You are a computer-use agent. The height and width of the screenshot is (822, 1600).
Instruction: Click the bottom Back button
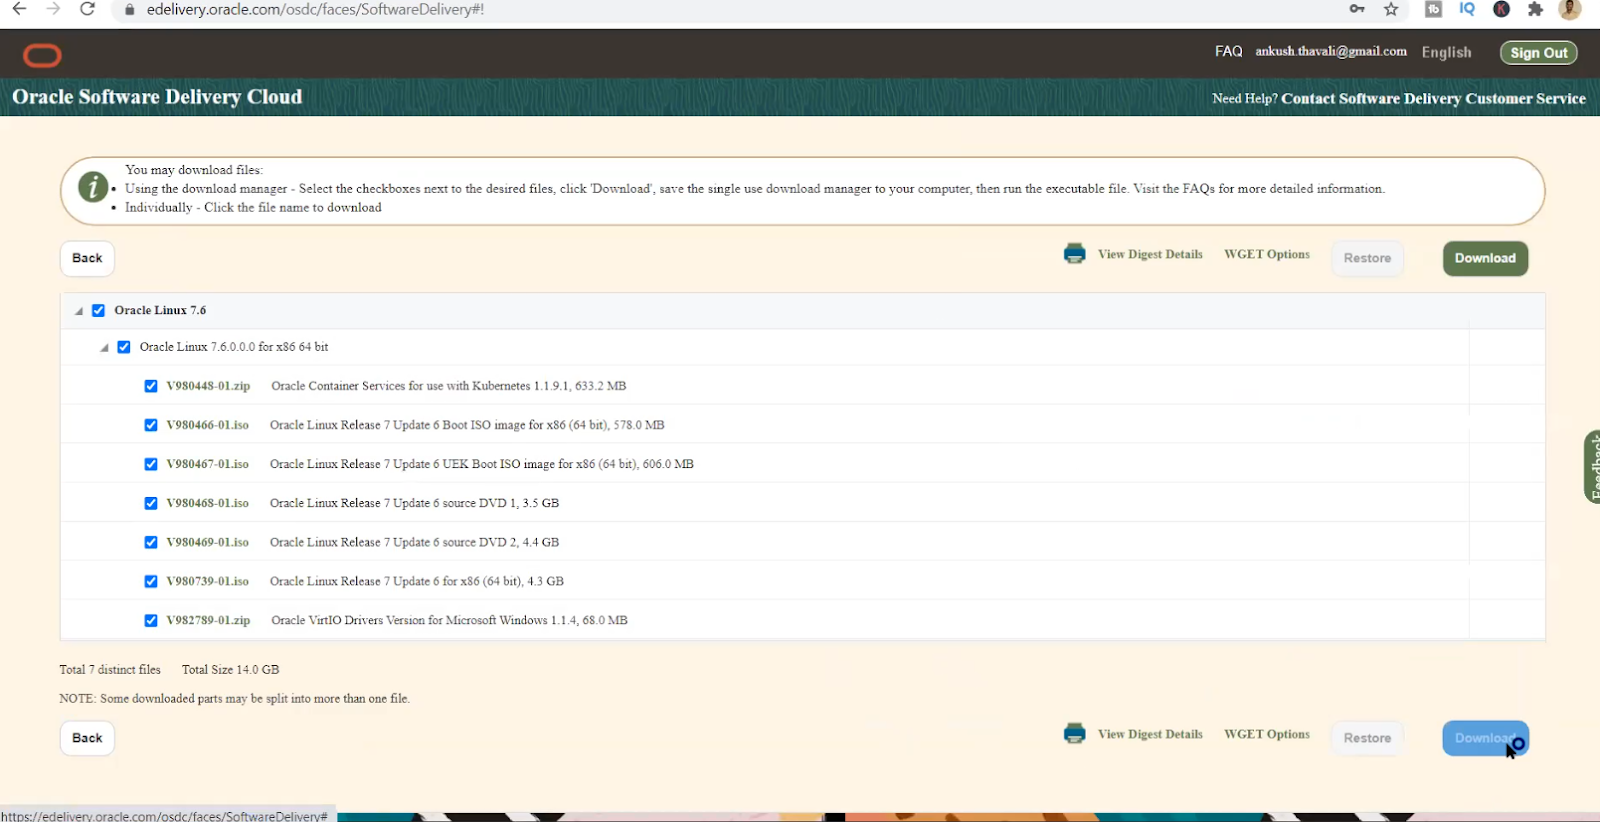point(87,738)
